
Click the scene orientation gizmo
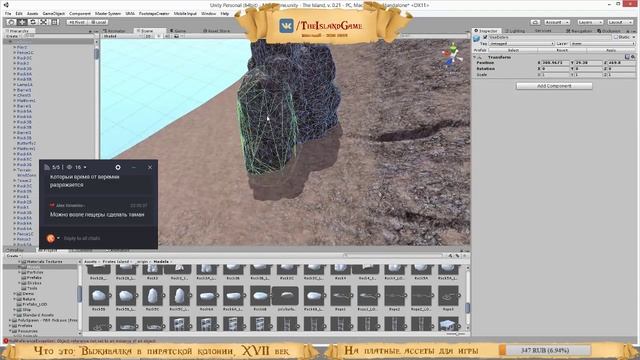point(452,55)
